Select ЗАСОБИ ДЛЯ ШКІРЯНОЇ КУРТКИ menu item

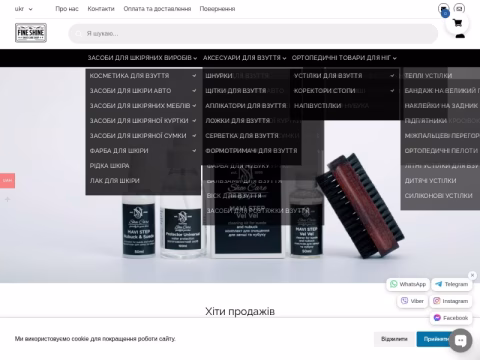pyautogui.click(x=139, y=121)
